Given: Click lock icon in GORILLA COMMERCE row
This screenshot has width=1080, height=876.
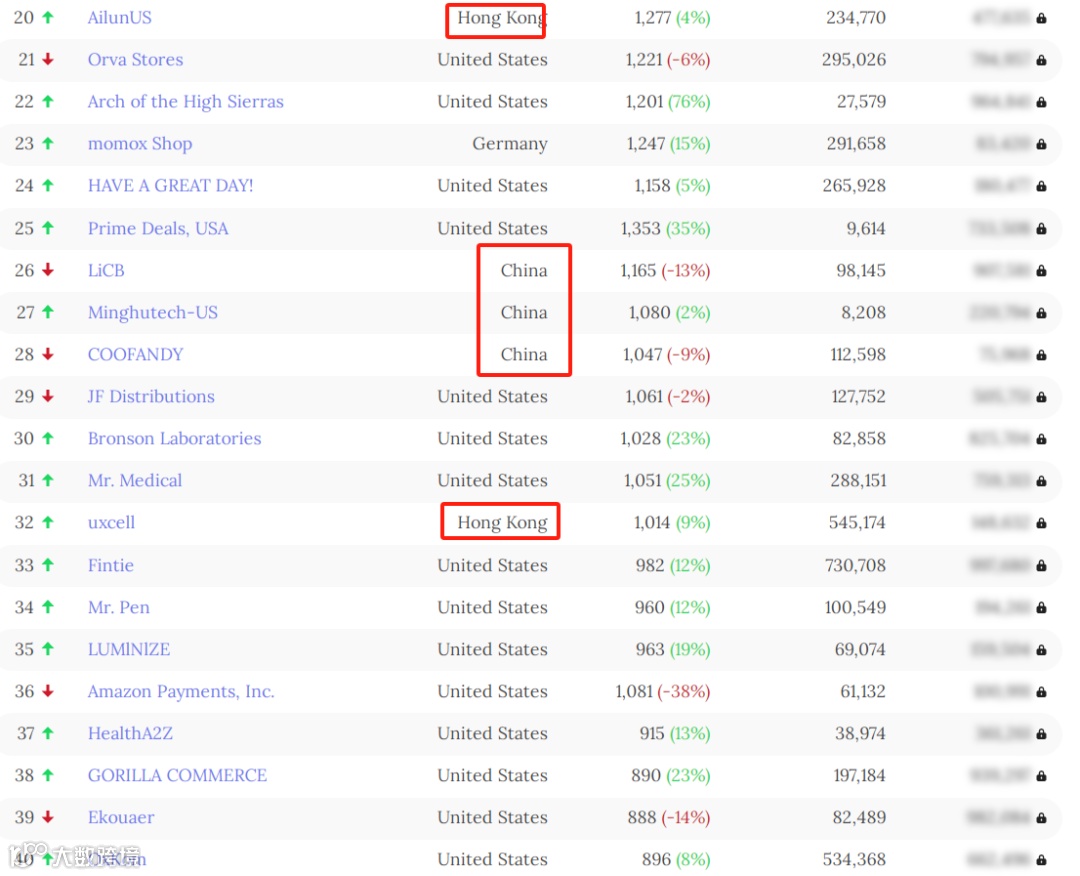Looking at the screenshot, I should pyautogui.click(x=1041, y=776).
